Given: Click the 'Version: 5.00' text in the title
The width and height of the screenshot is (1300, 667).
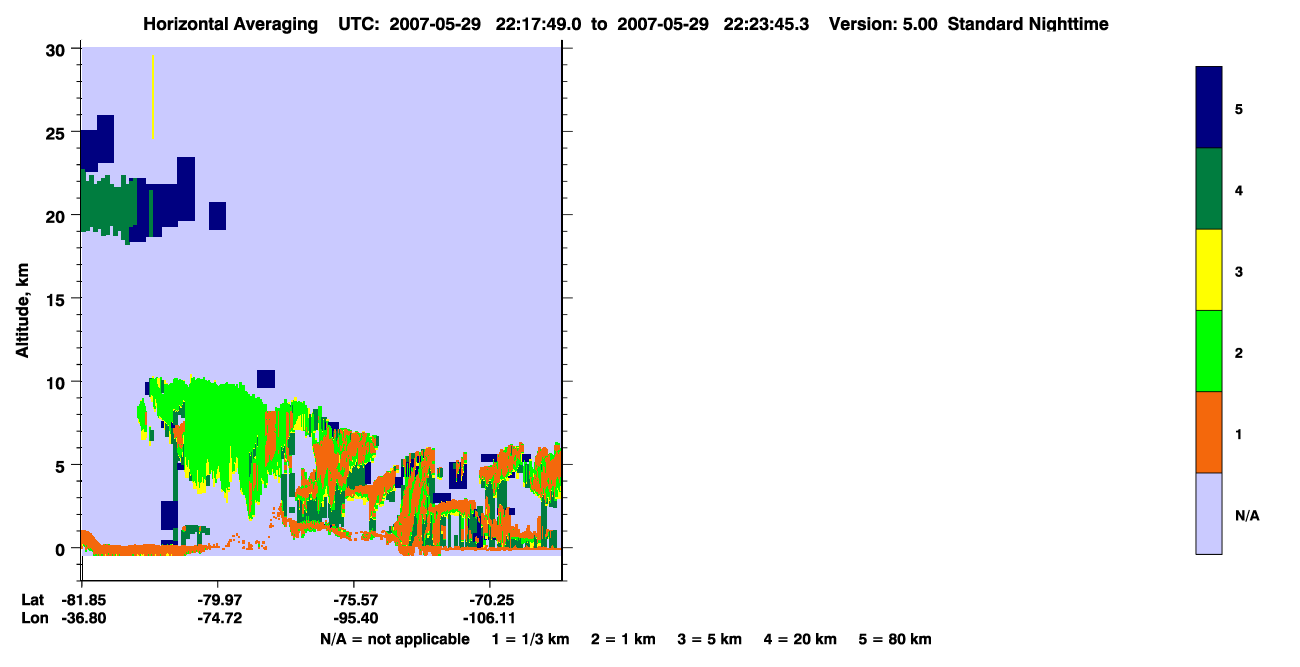Looking at the screenshot, I should click(883, 24).
